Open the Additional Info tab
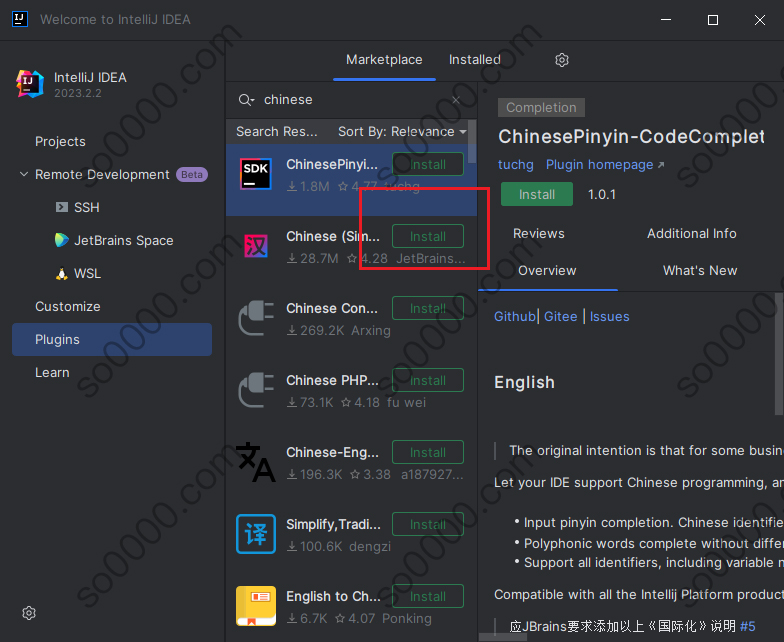Image resolution: width=784 pixels, height=642 pixels. 692,234
